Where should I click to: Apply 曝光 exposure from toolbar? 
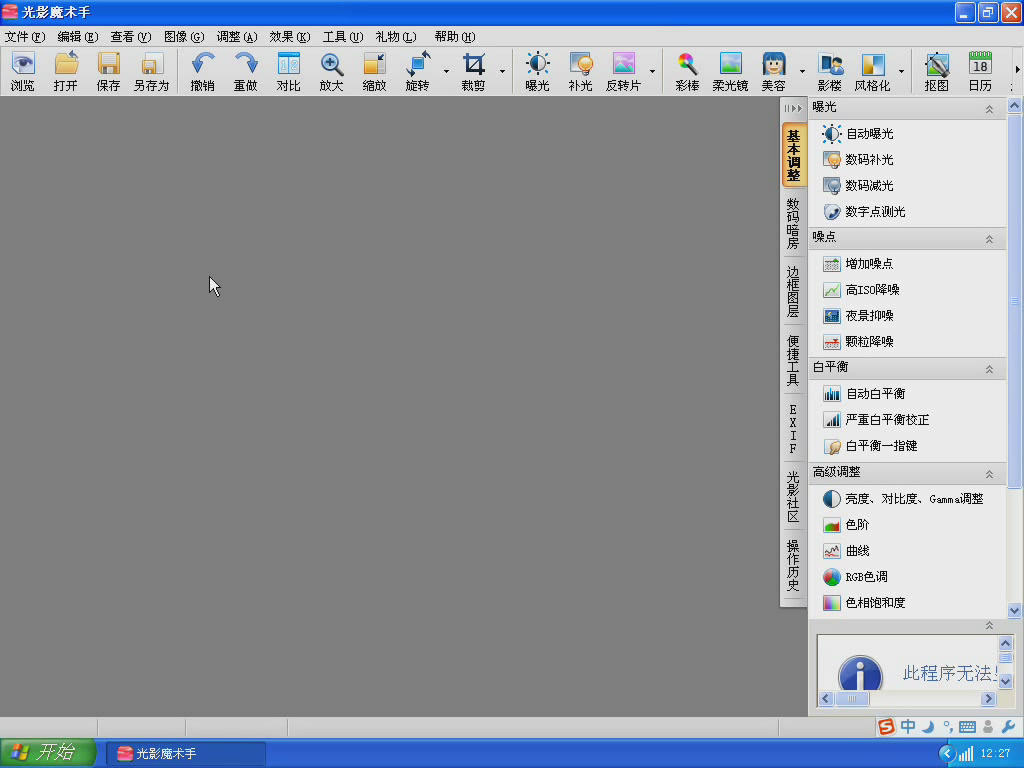[537, 71]
